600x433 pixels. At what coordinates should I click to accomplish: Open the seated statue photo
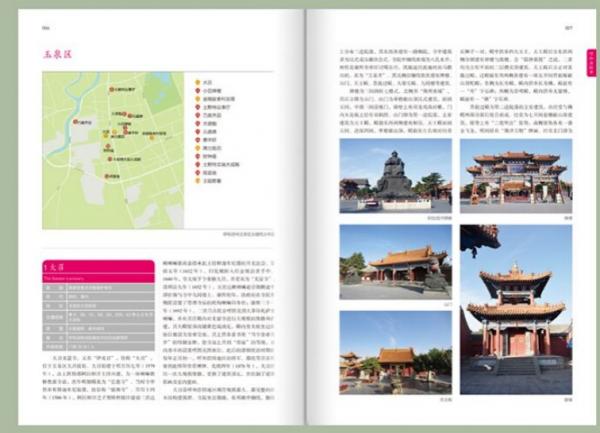(395, 174)
